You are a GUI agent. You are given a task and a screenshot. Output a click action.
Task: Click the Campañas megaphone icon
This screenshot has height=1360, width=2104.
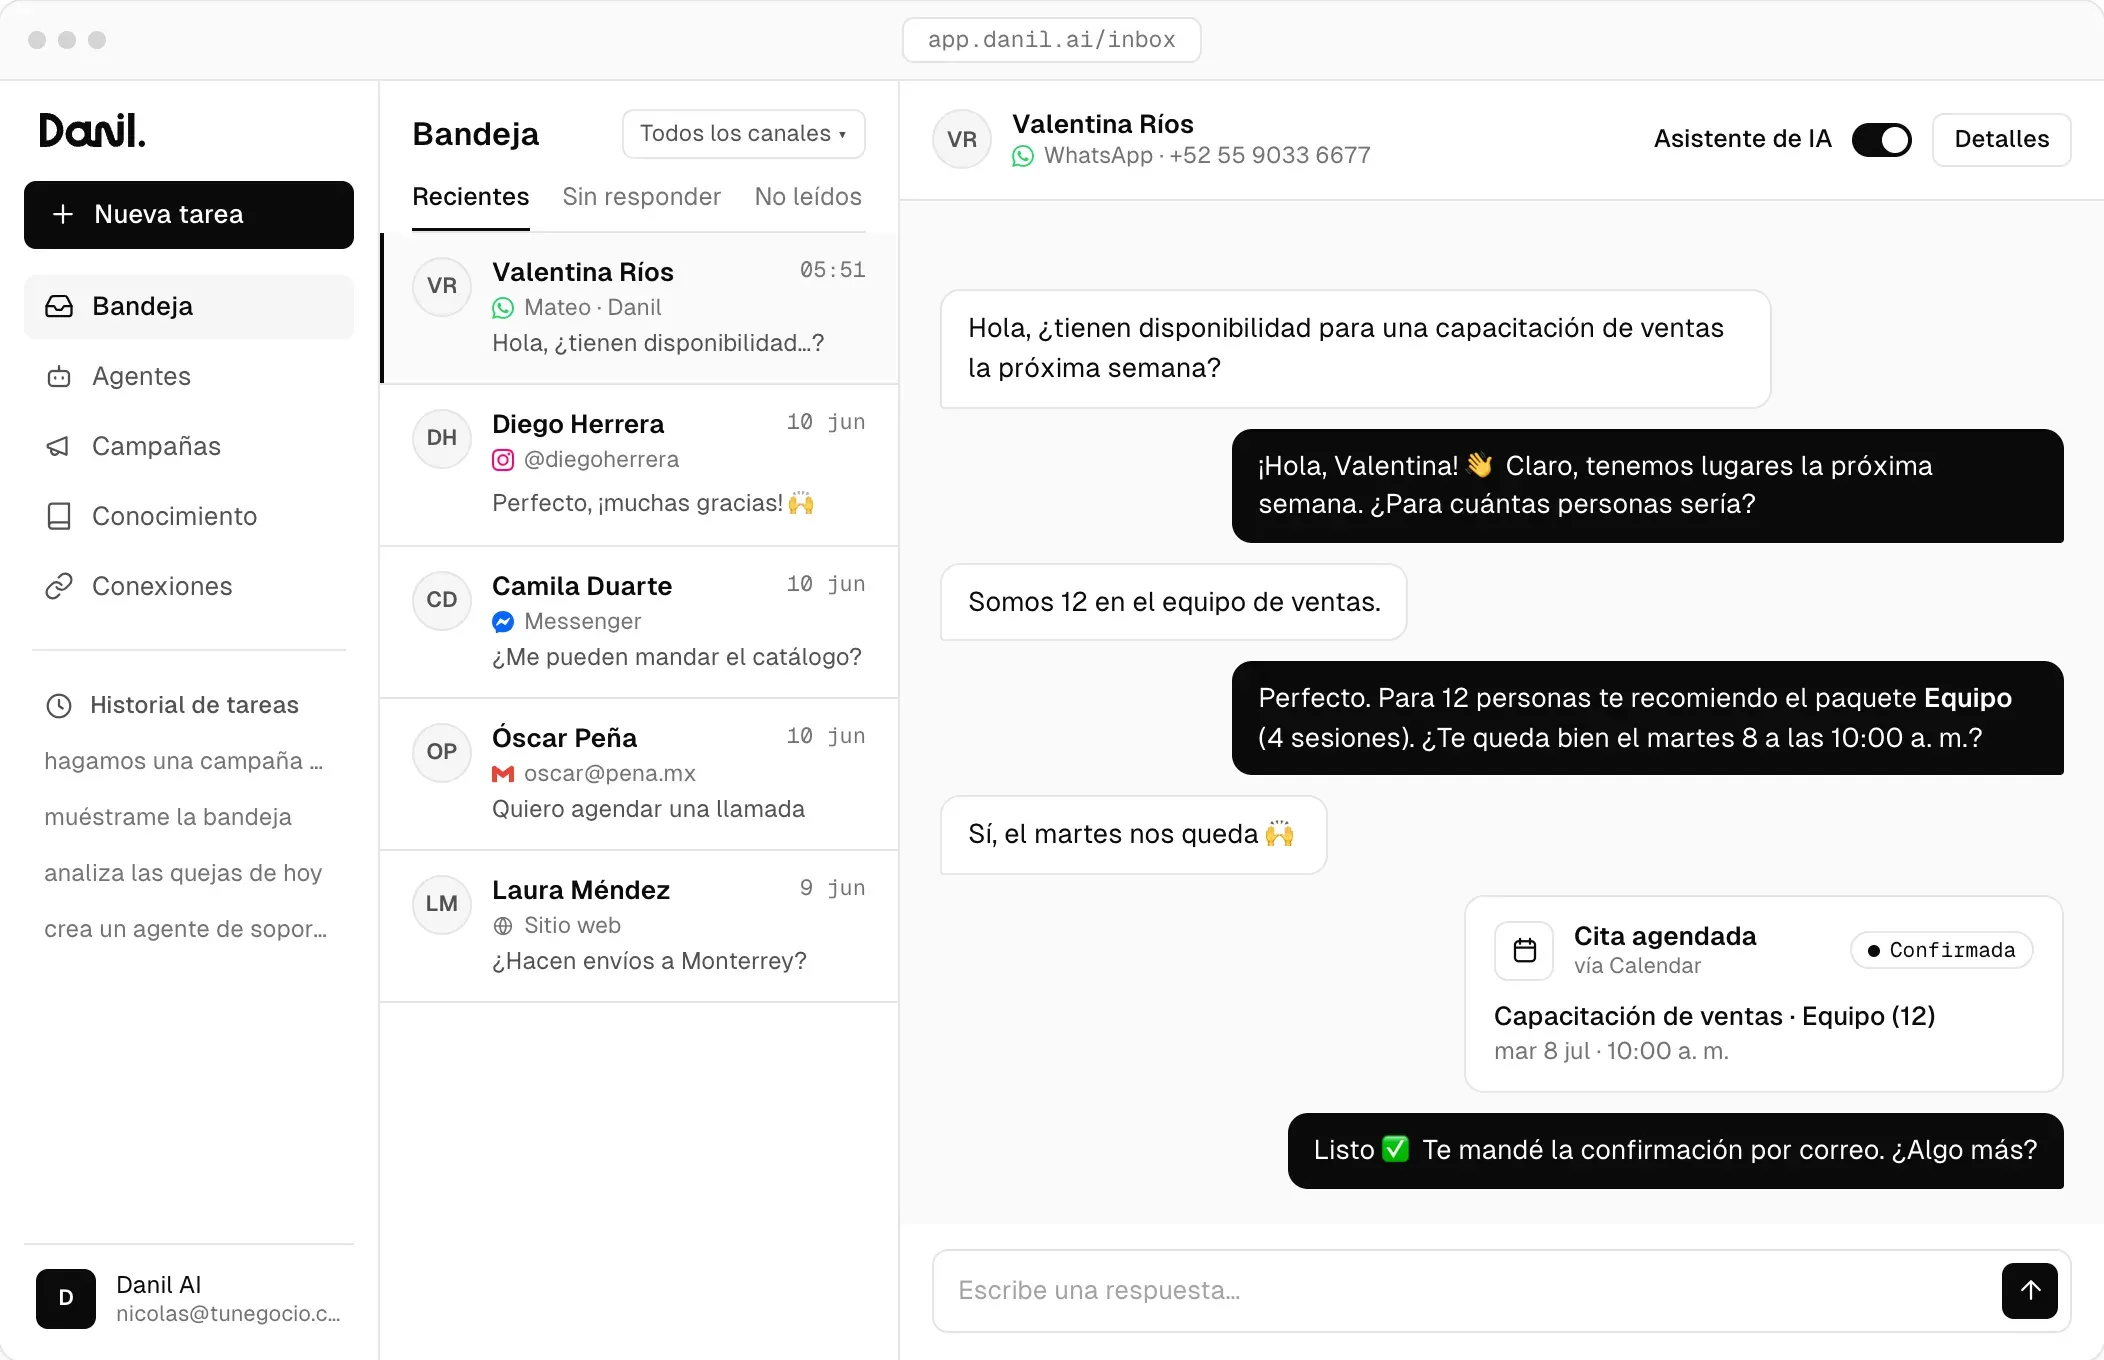tap(59, 446)
